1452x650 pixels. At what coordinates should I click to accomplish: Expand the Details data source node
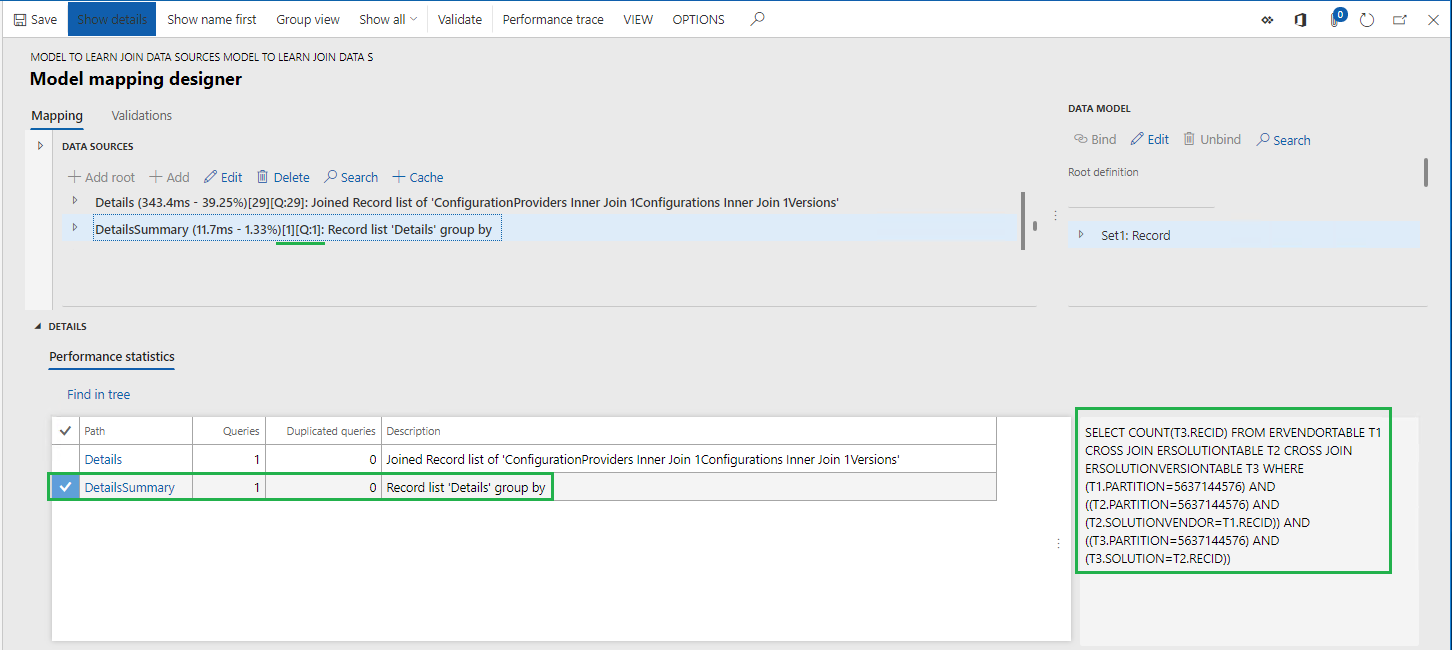tap(75, 202)
